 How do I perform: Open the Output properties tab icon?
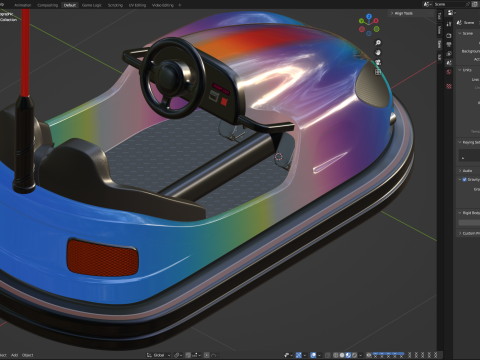coord(449,44)
